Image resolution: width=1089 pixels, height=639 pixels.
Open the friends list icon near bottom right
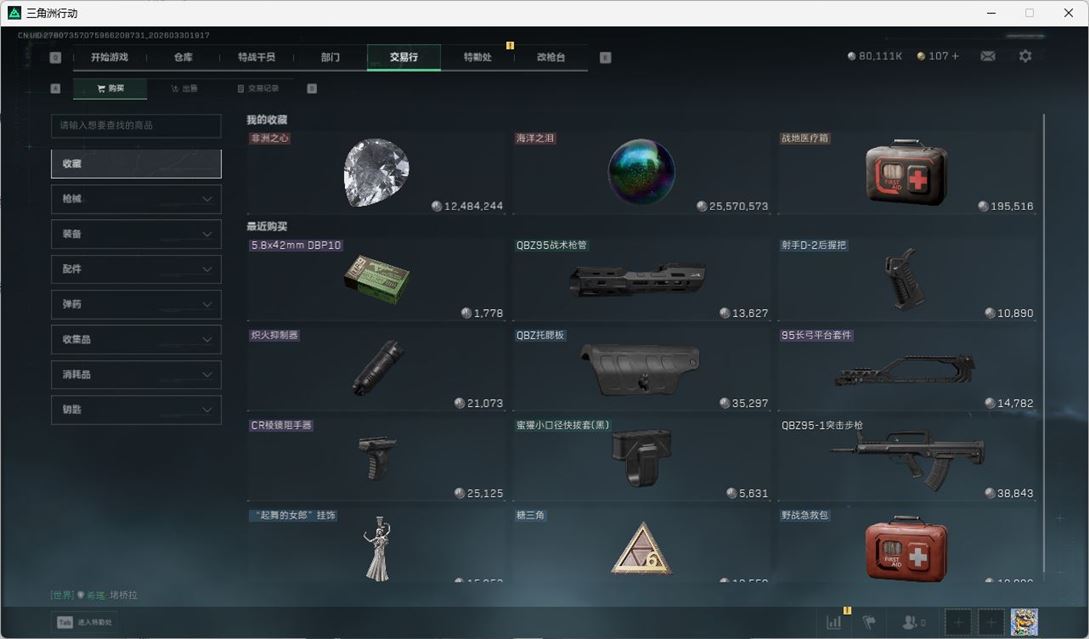[911, 621]
